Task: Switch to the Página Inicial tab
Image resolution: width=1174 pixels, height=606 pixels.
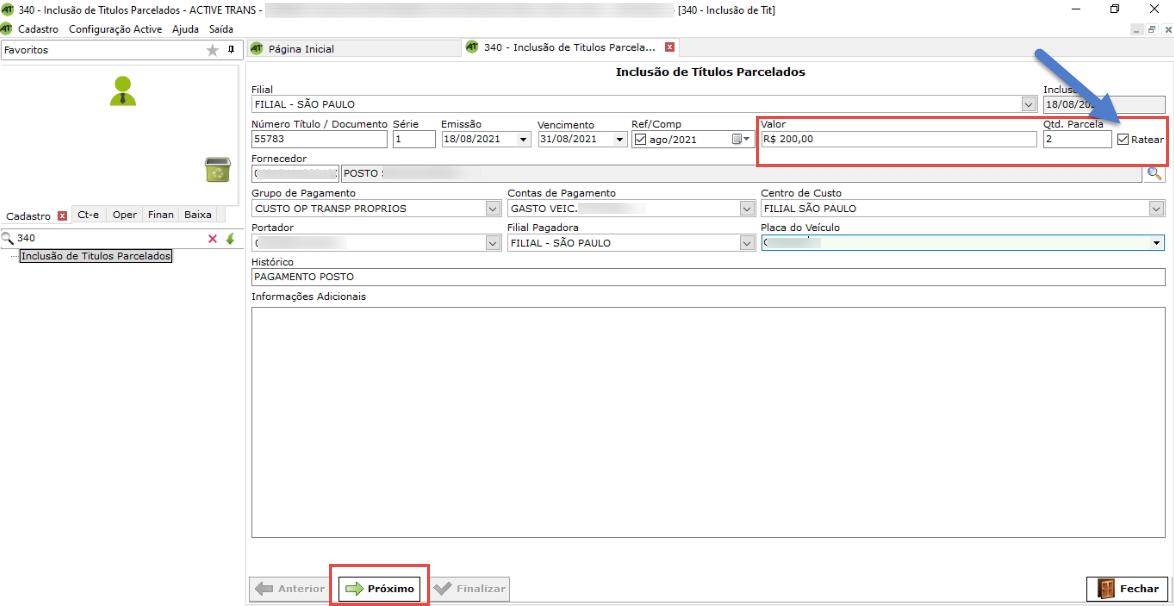Action: coord(301,48)
